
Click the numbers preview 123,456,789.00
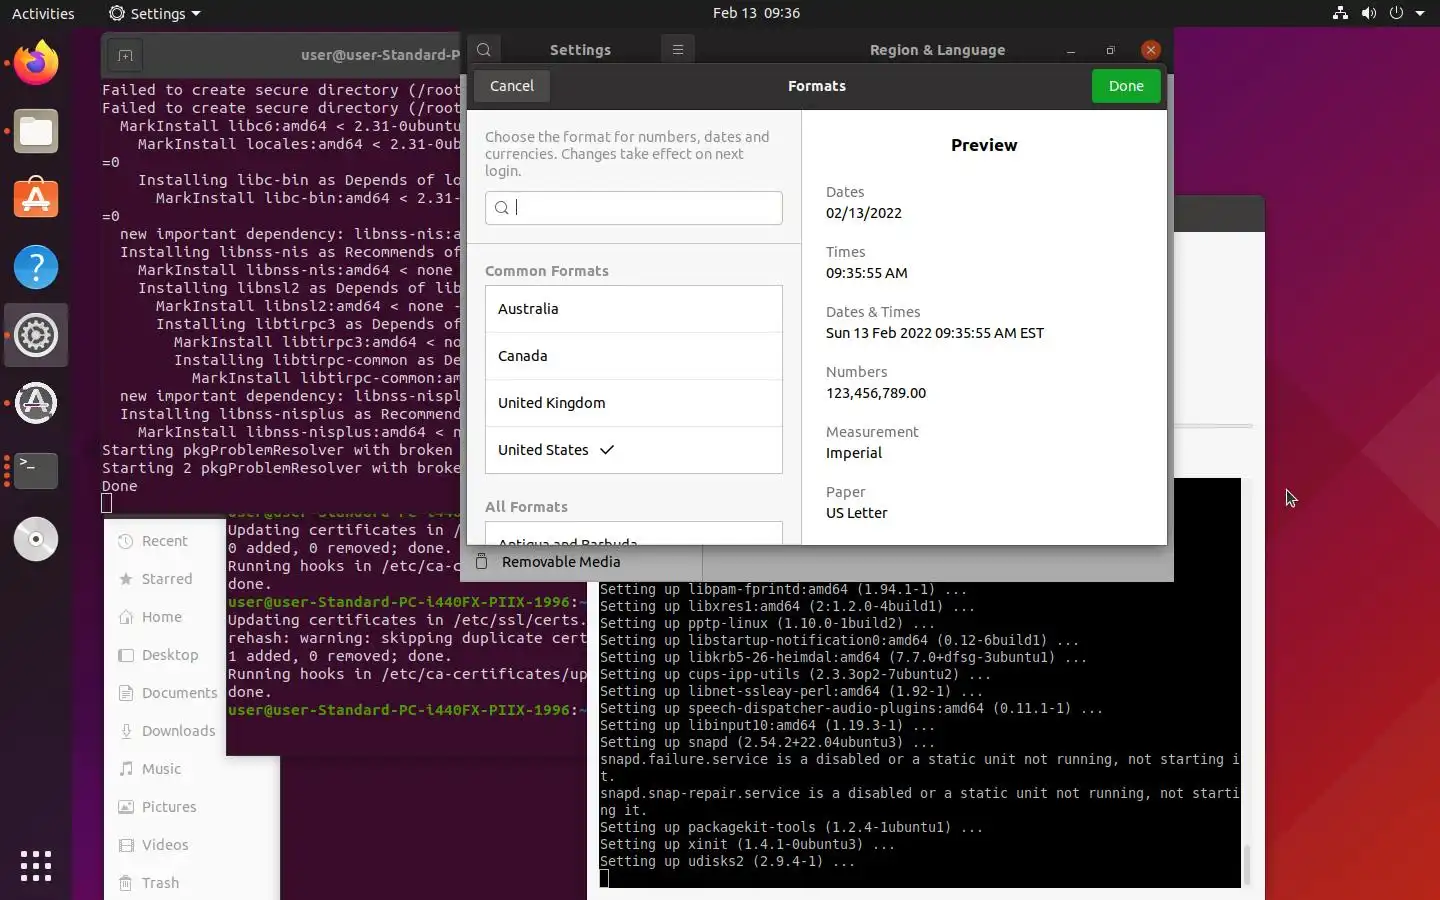pyautogui.click(x=876, y=393)
